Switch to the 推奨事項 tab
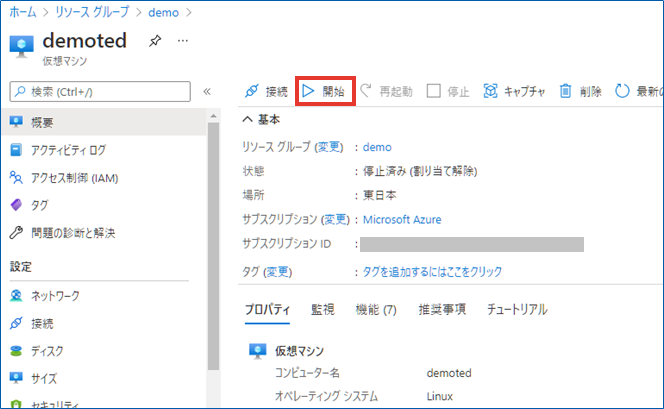664x409 pixels. tap(442, 310)
